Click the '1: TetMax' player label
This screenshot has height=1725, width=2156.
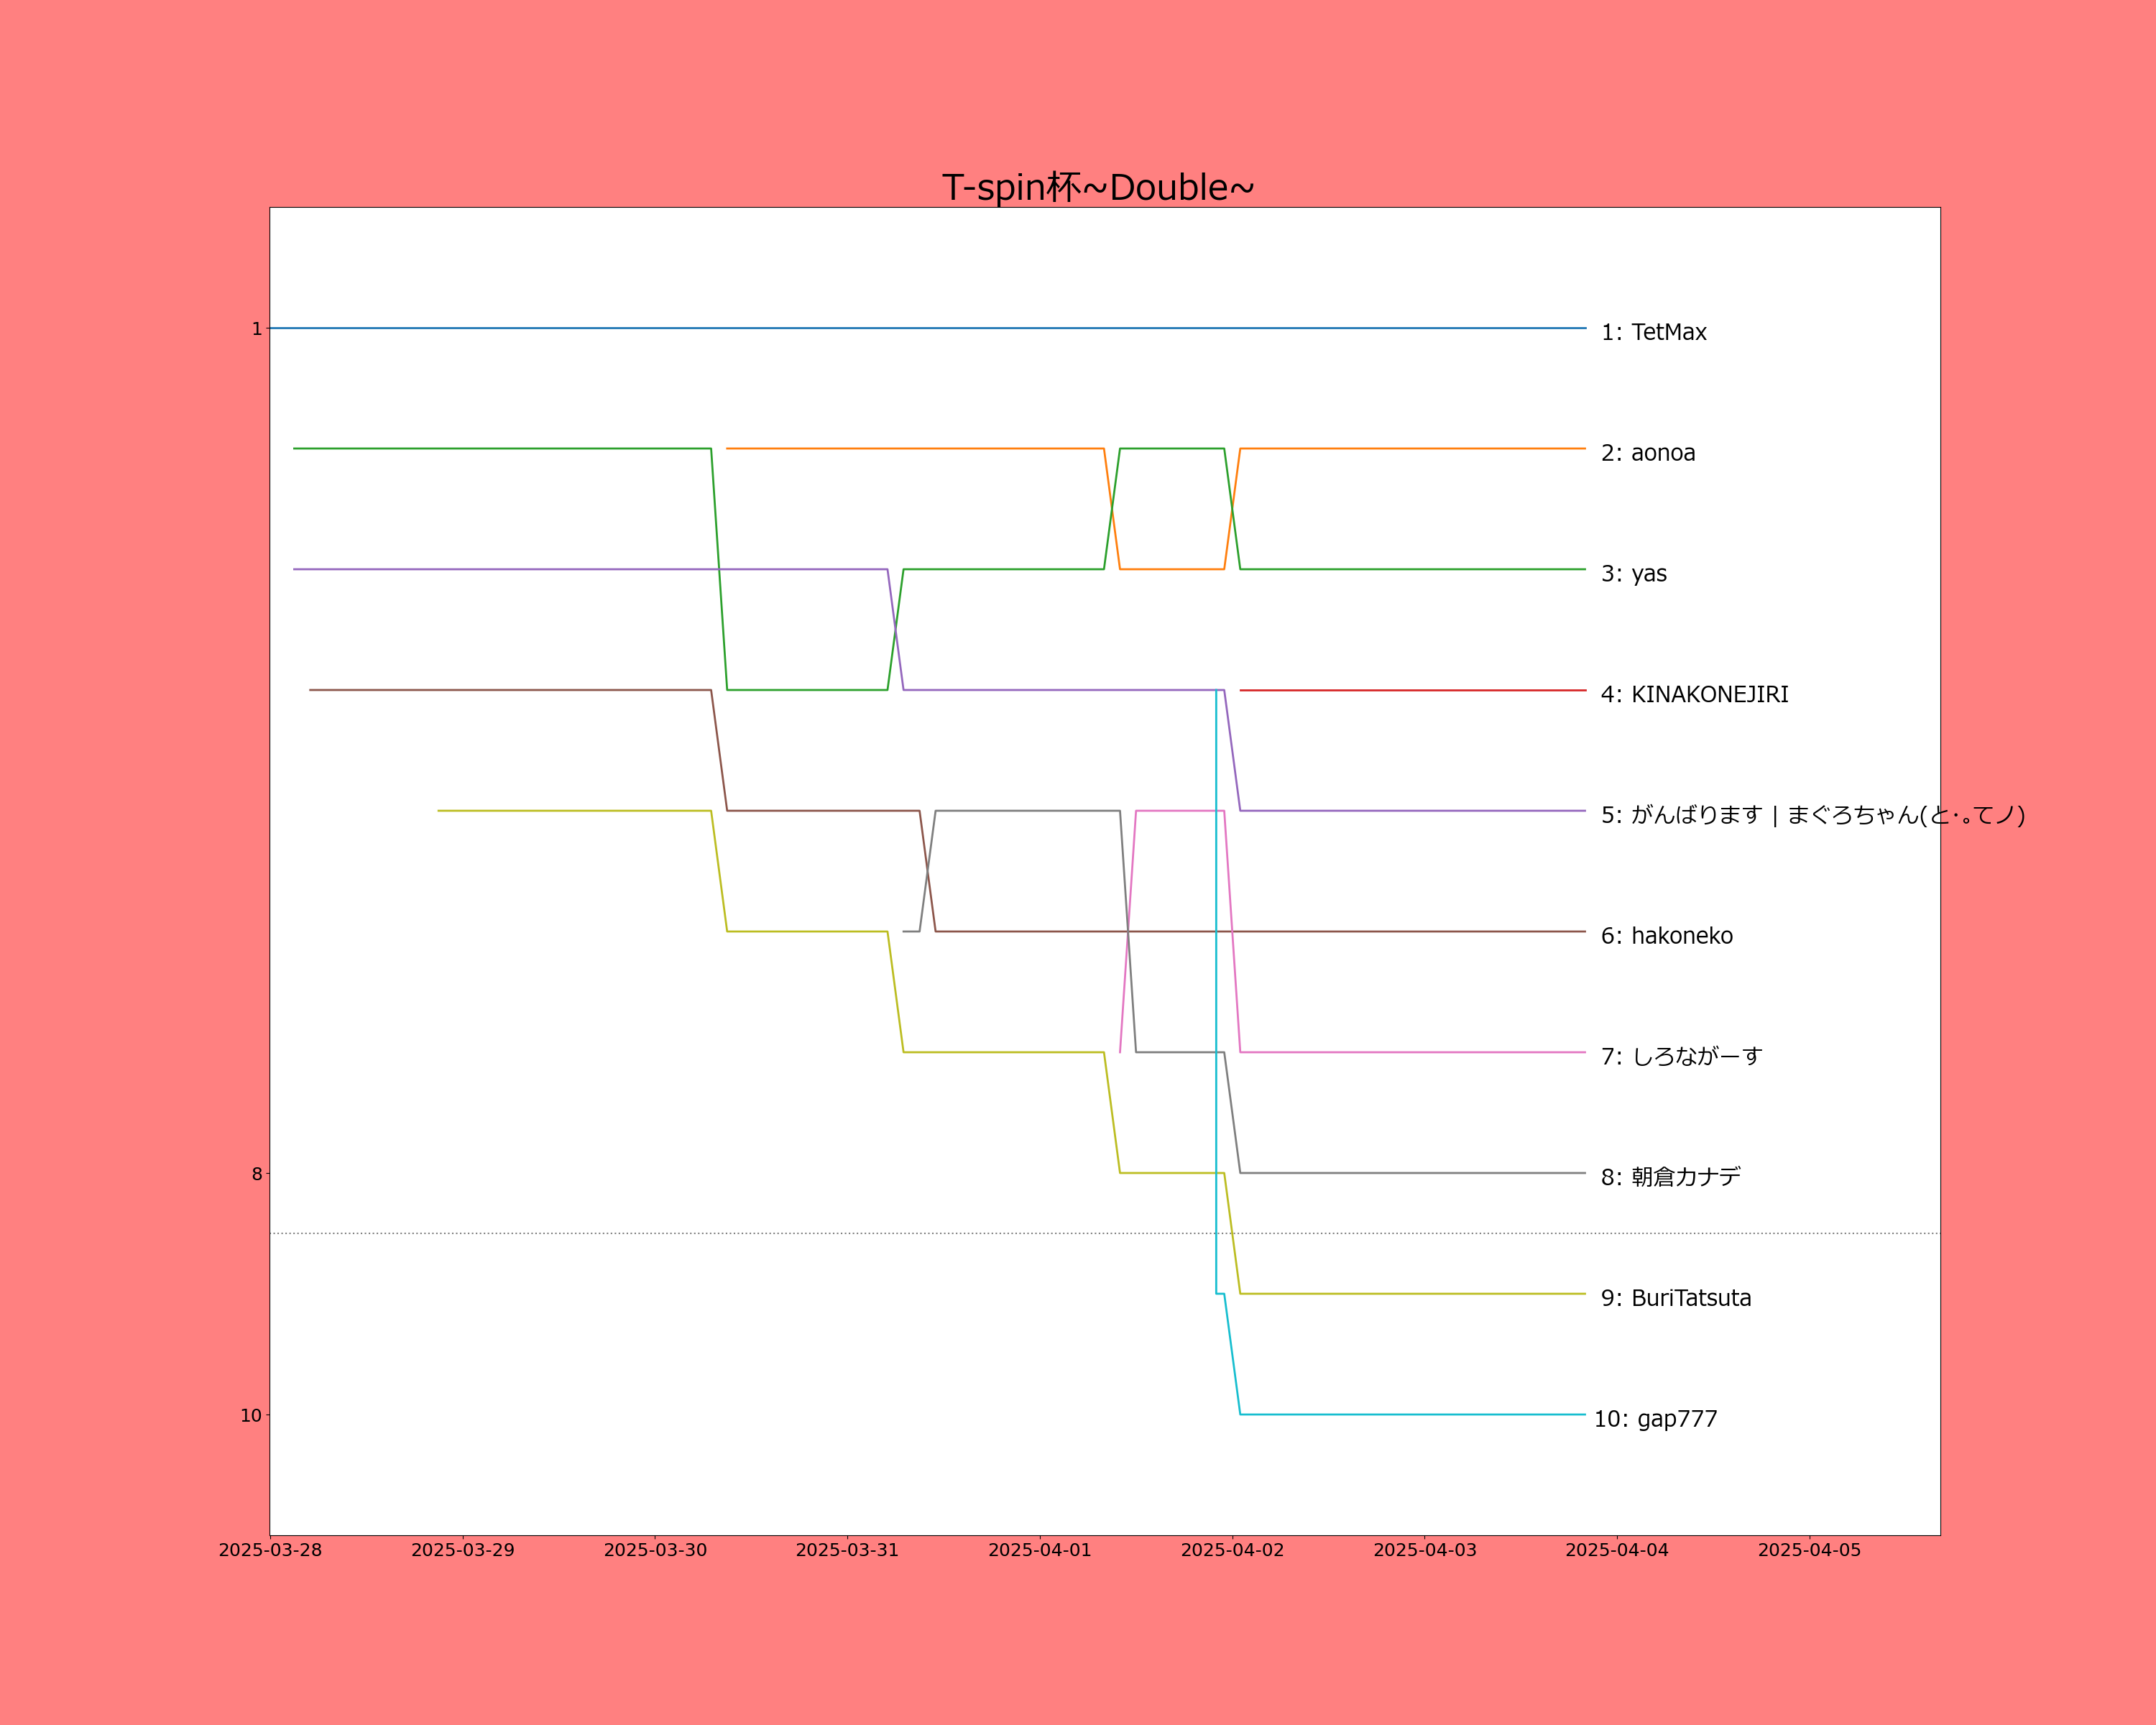[1653, 332]
